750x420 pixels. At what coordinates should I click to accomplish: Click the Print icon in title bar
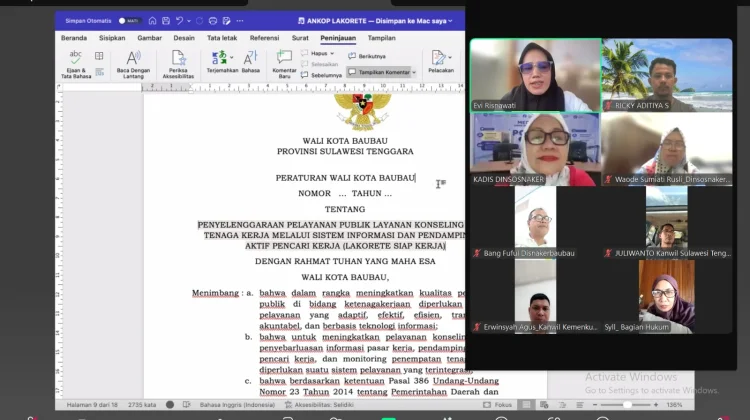pos(213,21)
